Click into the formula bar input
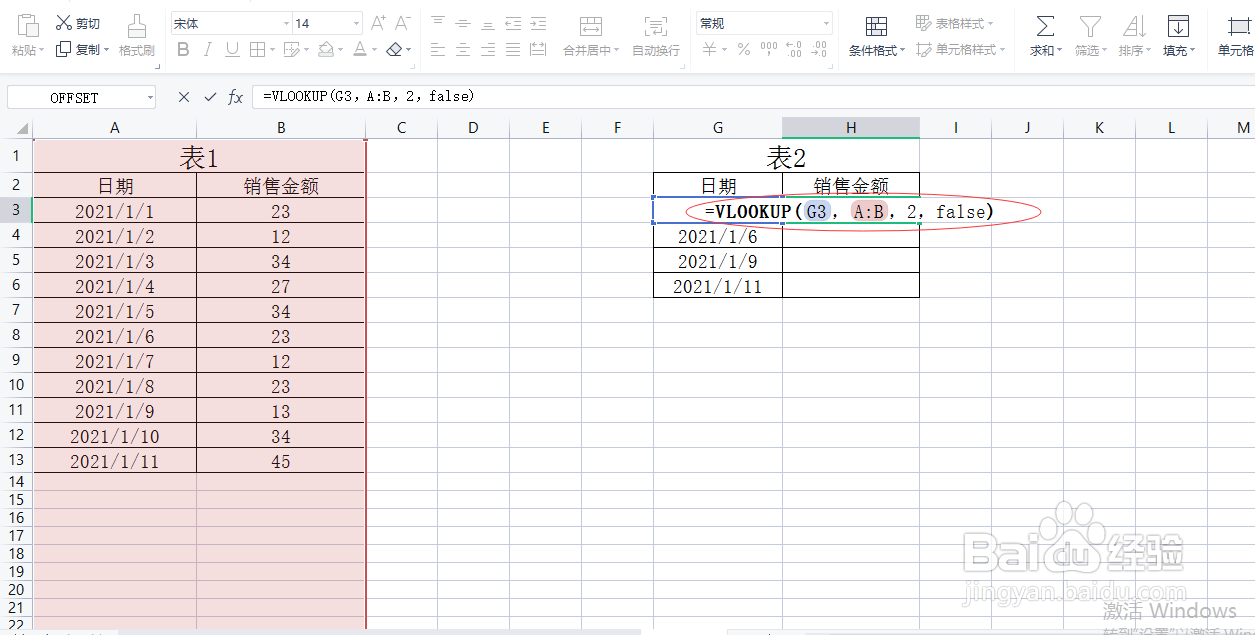This screenshot has height=635, width=1255. 753,97
